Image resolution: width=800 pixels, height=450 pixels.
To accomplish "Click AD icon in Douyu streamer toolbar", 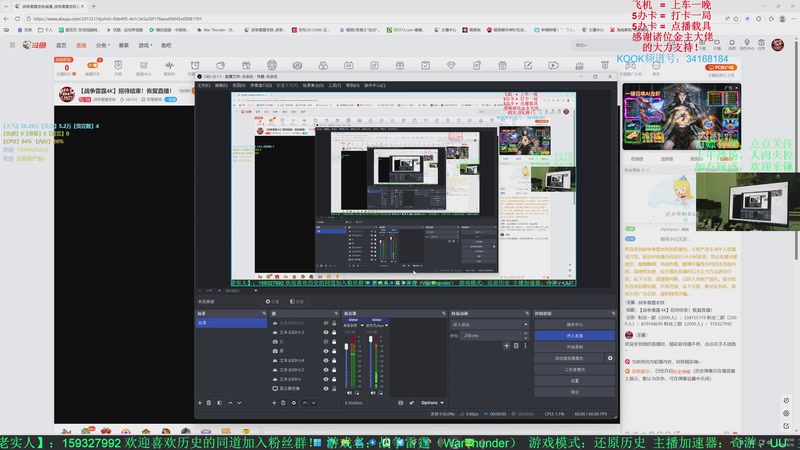I will click(348, 65).
